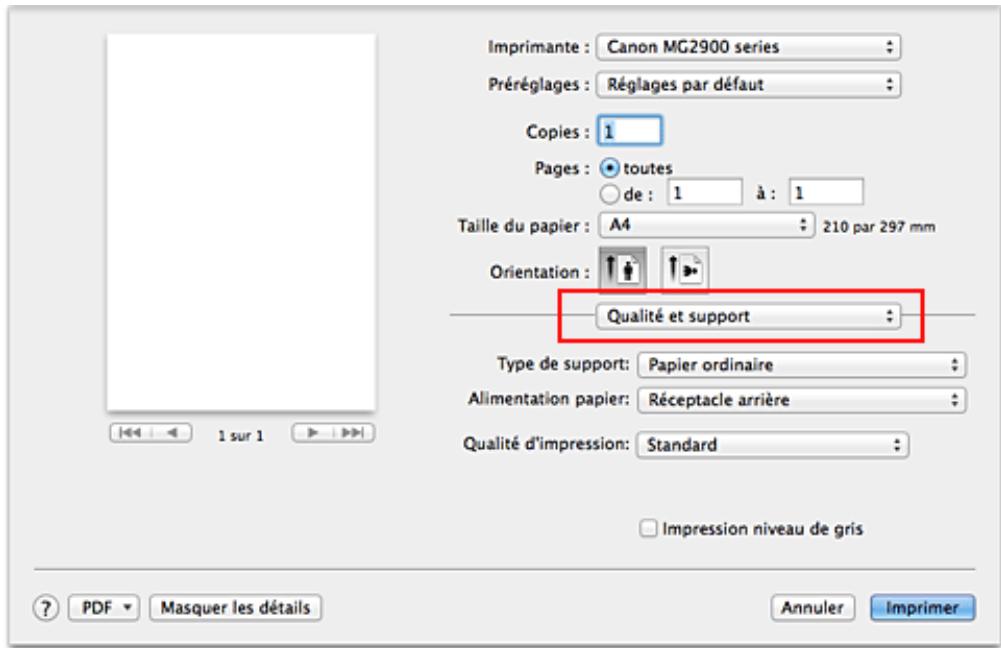The width and height of the screenshot is (1001, 648).
Task: Select portrait orientation icon
Action: pyautogui.click(x=622, y=269)
